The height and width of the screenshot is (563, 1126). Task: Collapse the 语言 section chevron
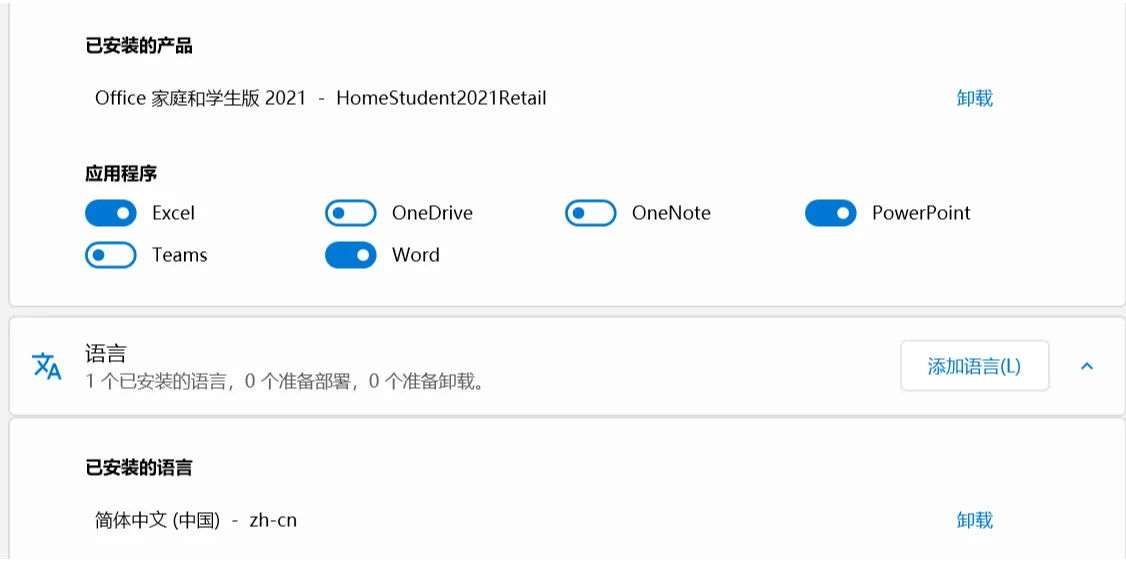pos(1087,366)
